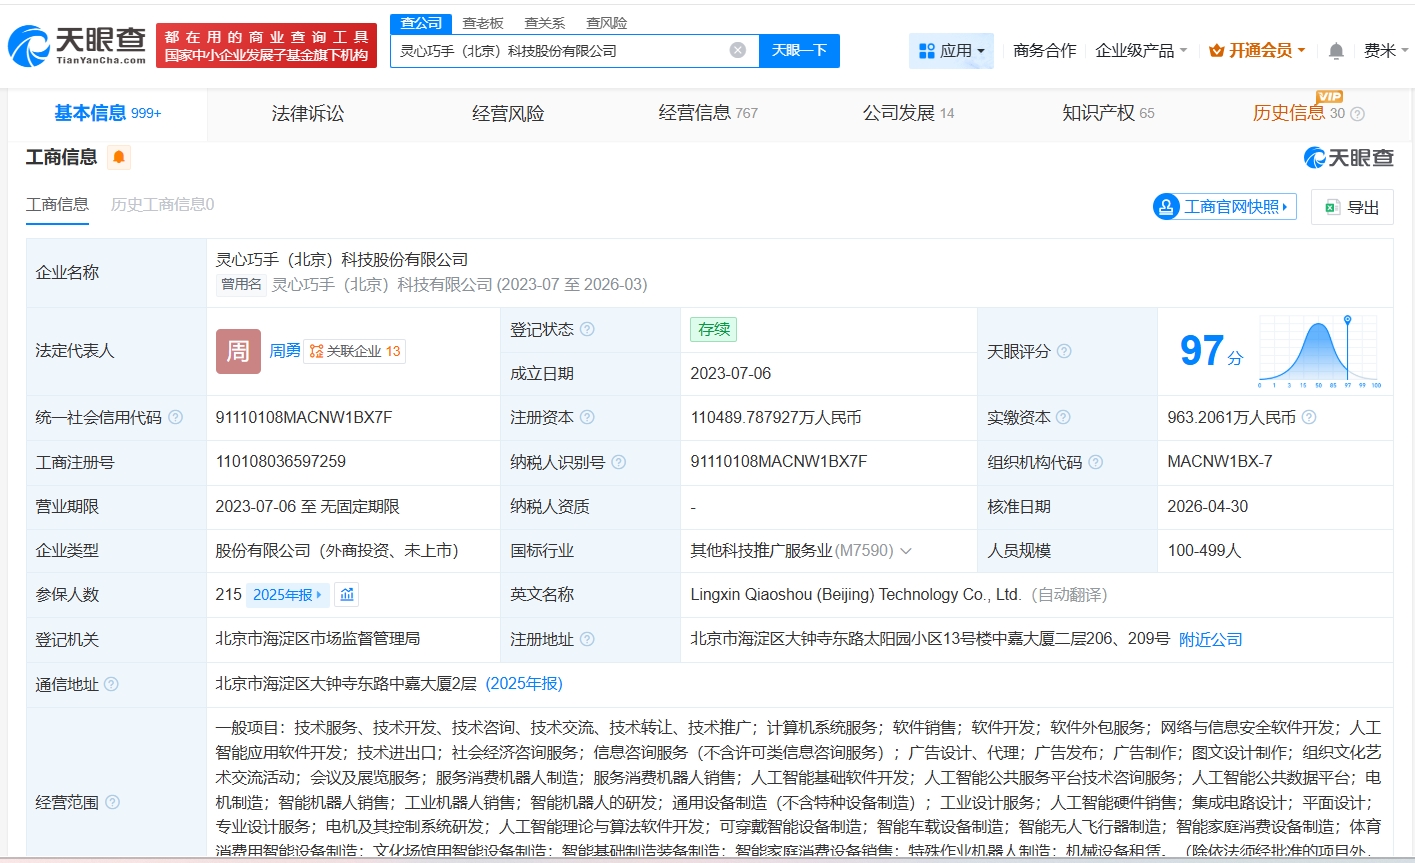Click the credit code 91110108MACNW1BX7F under 统一社会信用代码
Viewport: 1415px width, 863px height.
304,417
